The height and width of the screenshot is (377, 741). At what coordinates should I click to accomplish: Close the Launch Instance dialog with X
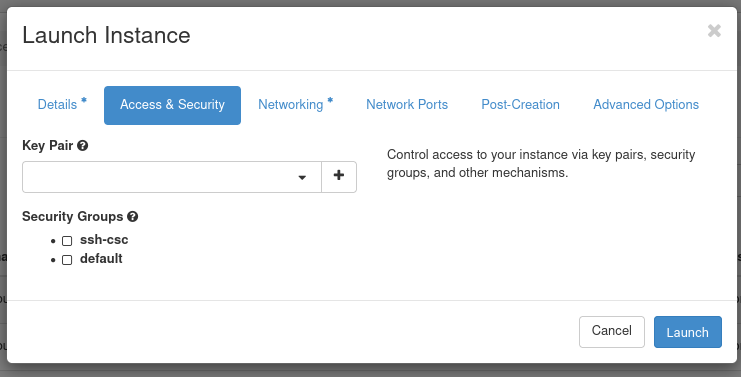(714, 31)
